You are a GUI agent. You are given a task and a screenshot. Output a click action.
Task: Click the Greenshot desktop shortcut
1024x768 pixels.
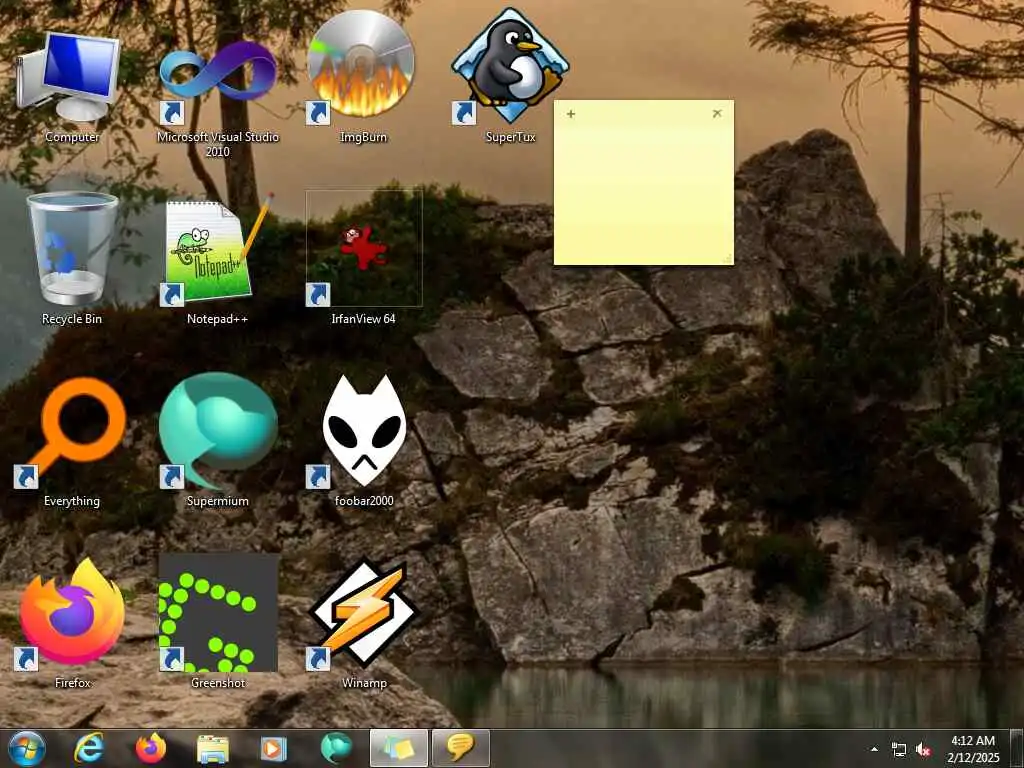point(218,613)
